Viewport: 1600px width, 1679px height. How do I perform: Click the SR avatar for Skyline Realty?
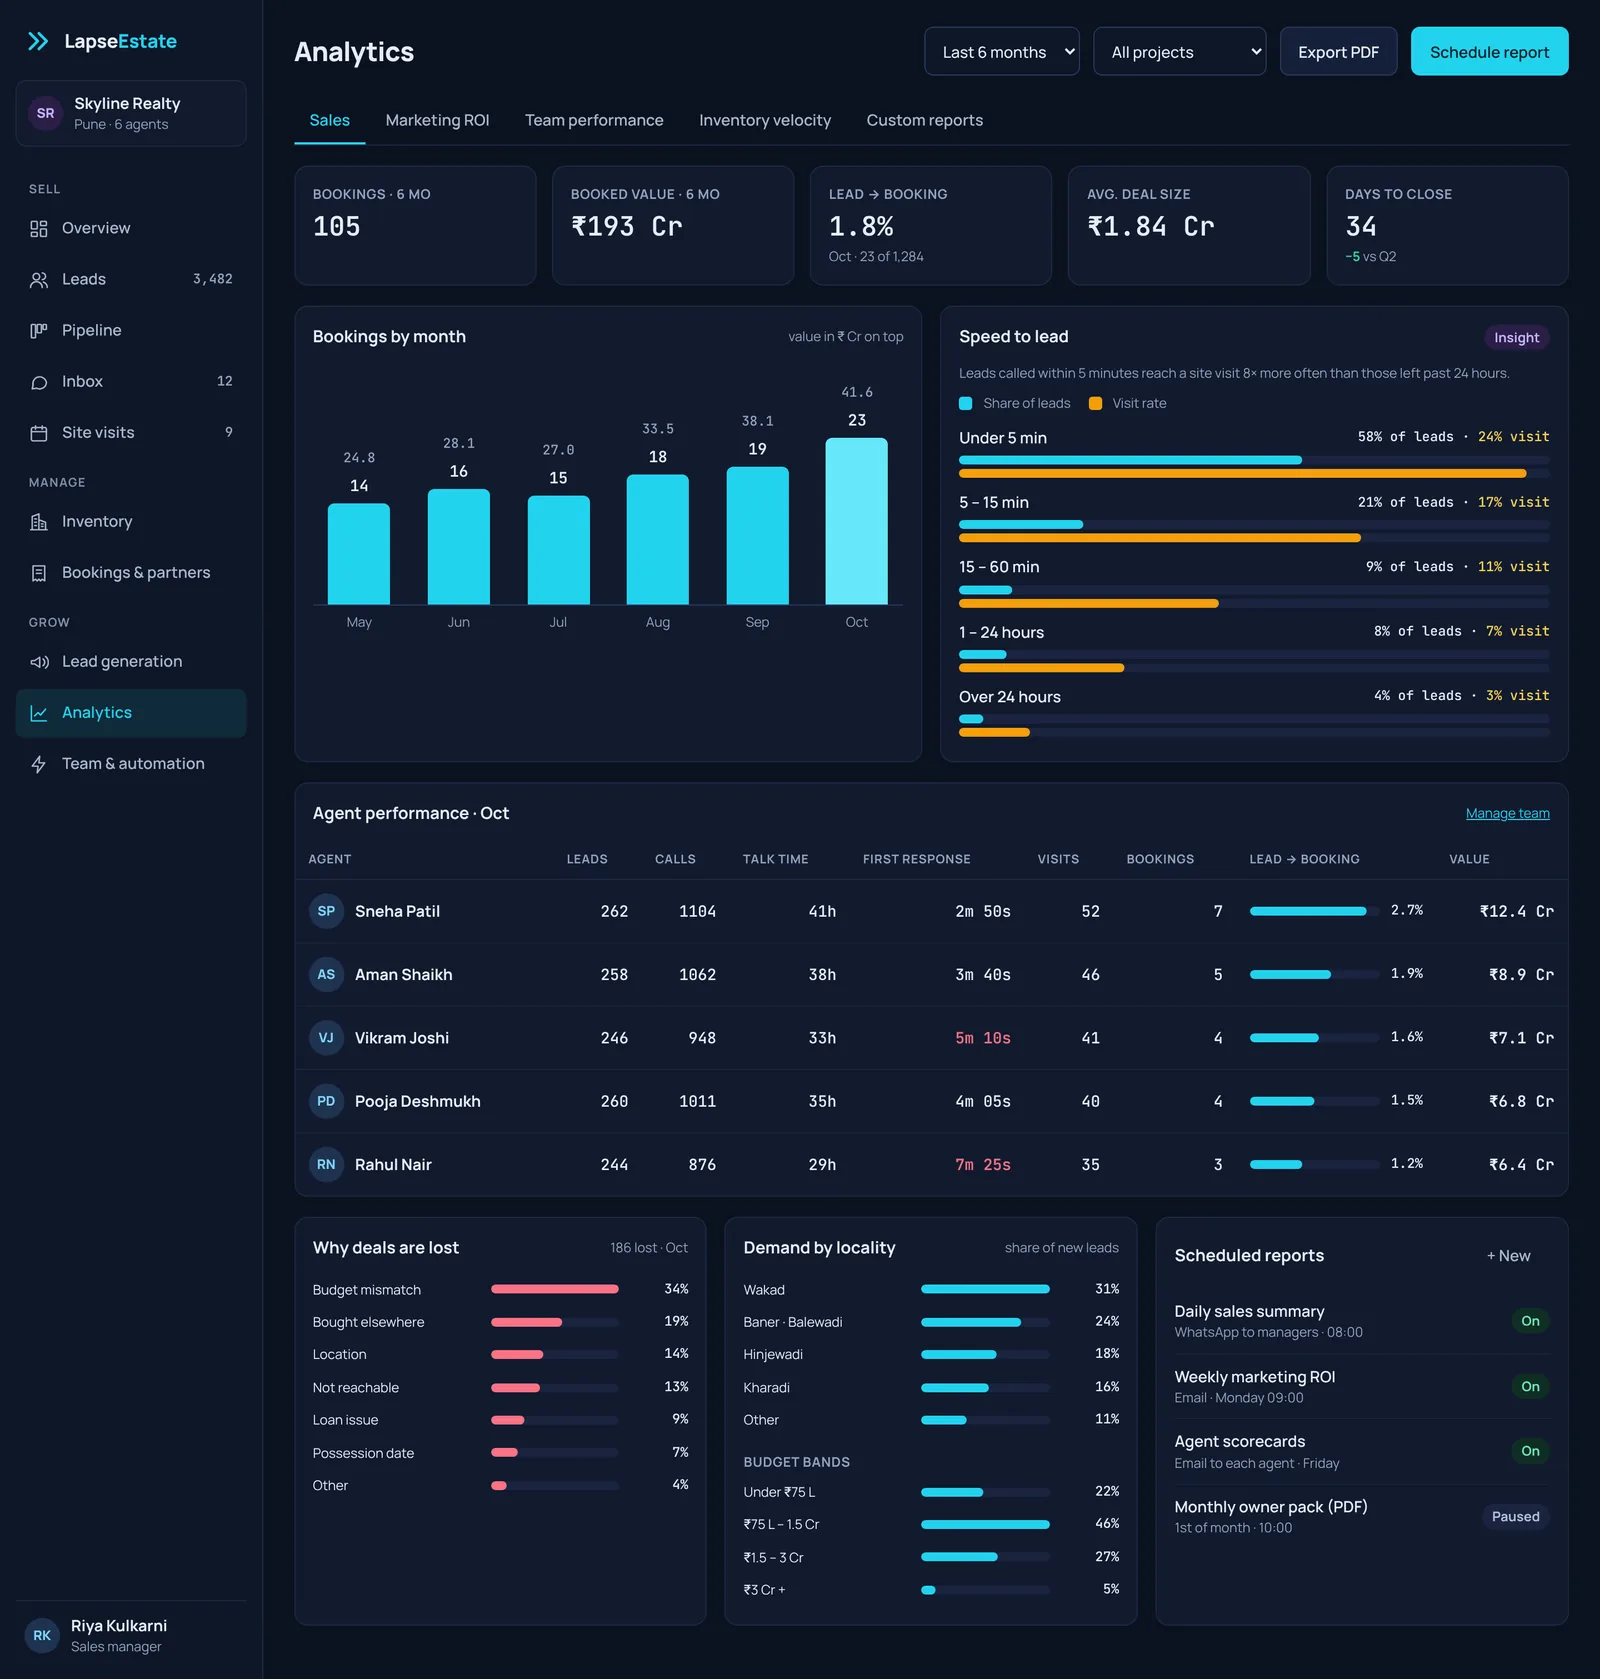tap(45, 113)
